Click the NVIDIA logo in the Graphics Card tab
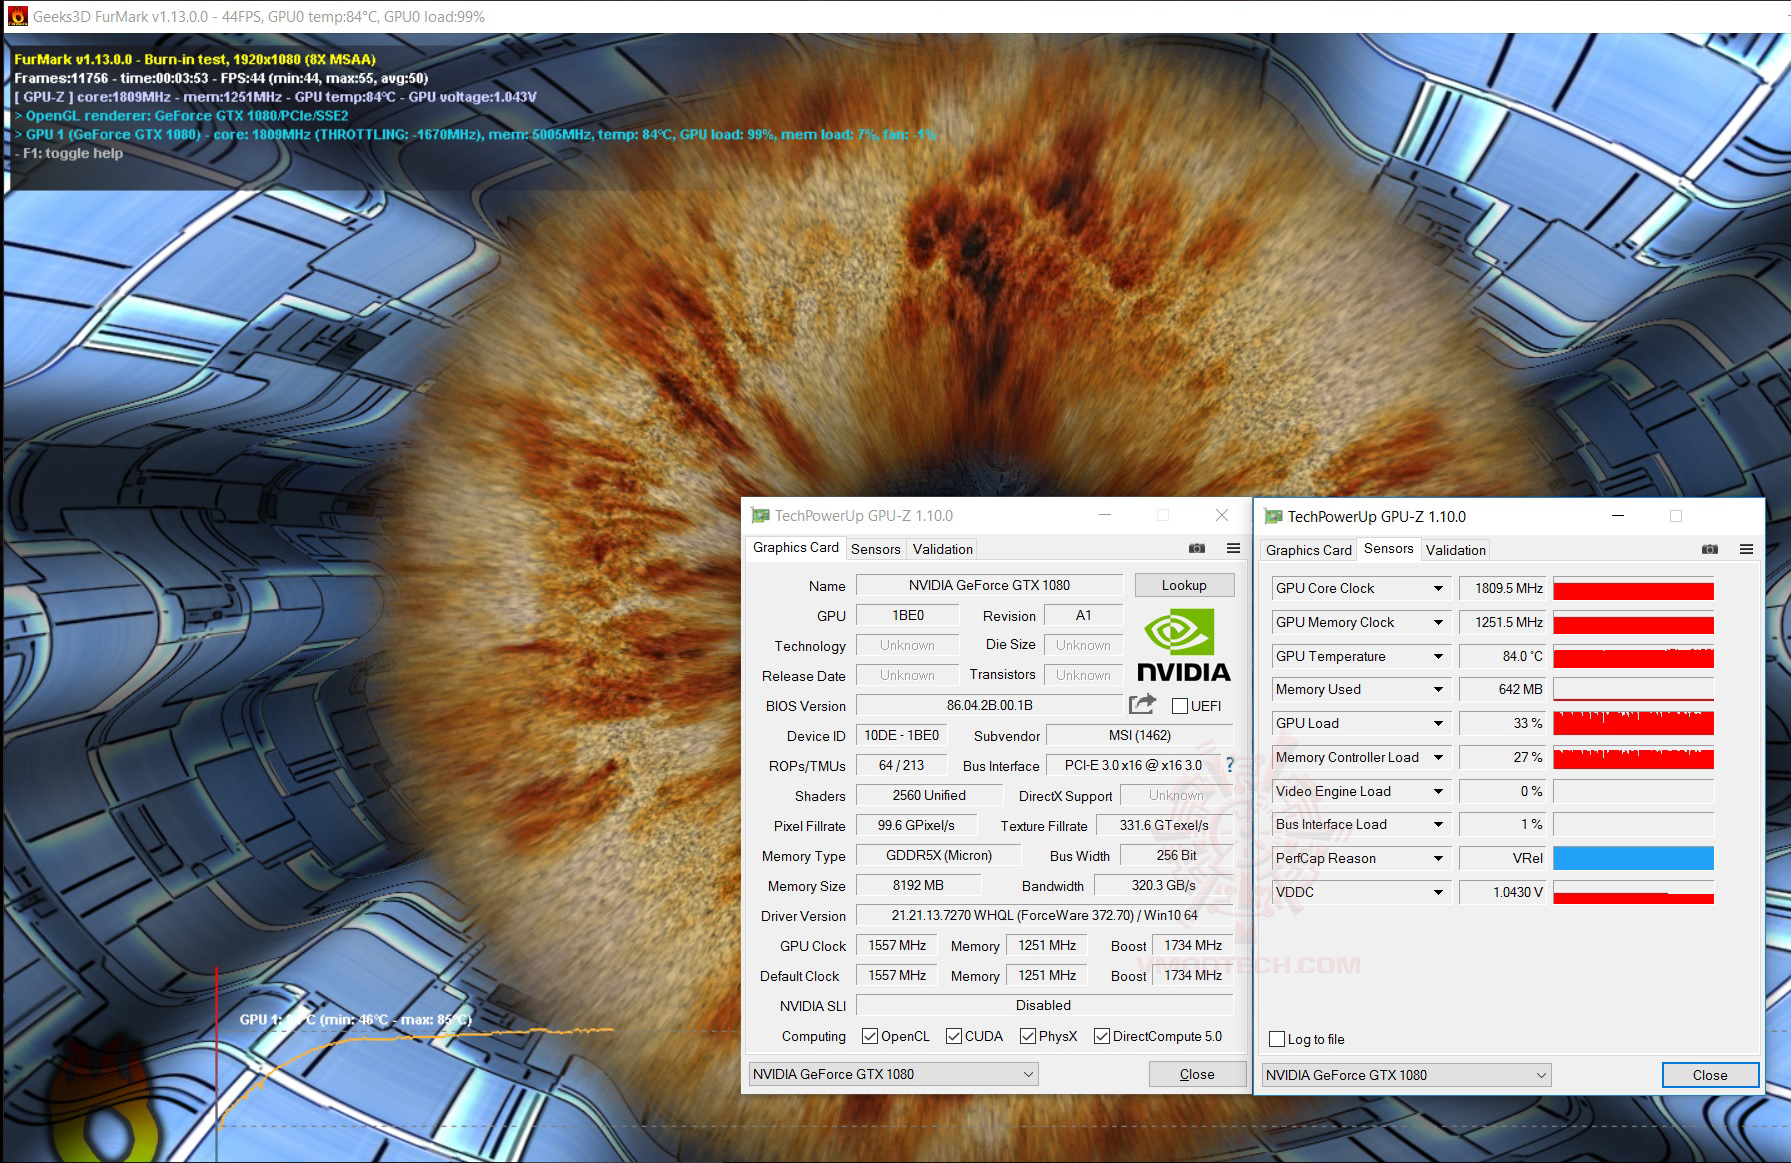 [1184, 645]
